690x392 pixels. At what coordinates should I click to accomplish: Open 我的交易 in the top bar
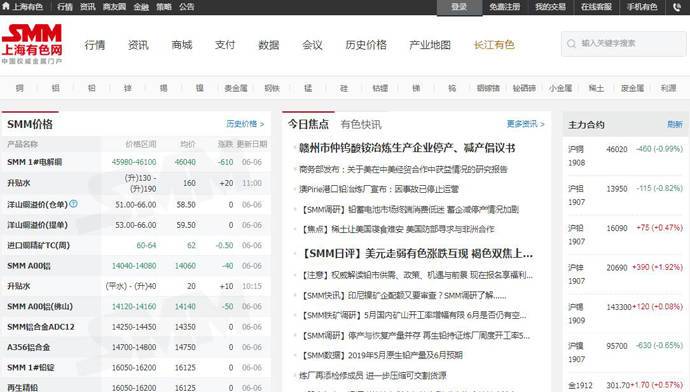pyautogui.click(x=550, y=7)
